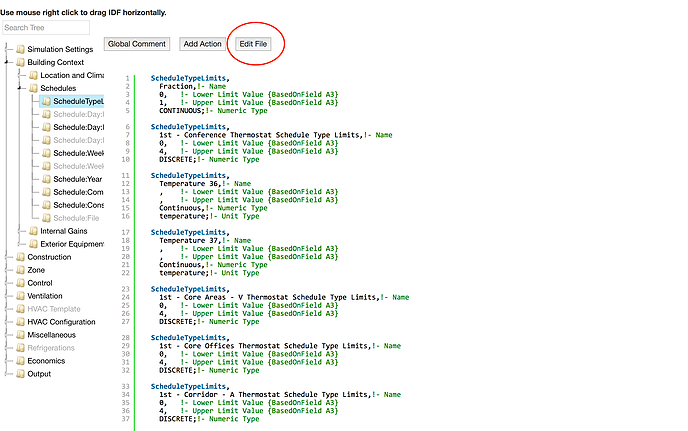Click the Simulation Settings folder icon

tap(20, 49)
